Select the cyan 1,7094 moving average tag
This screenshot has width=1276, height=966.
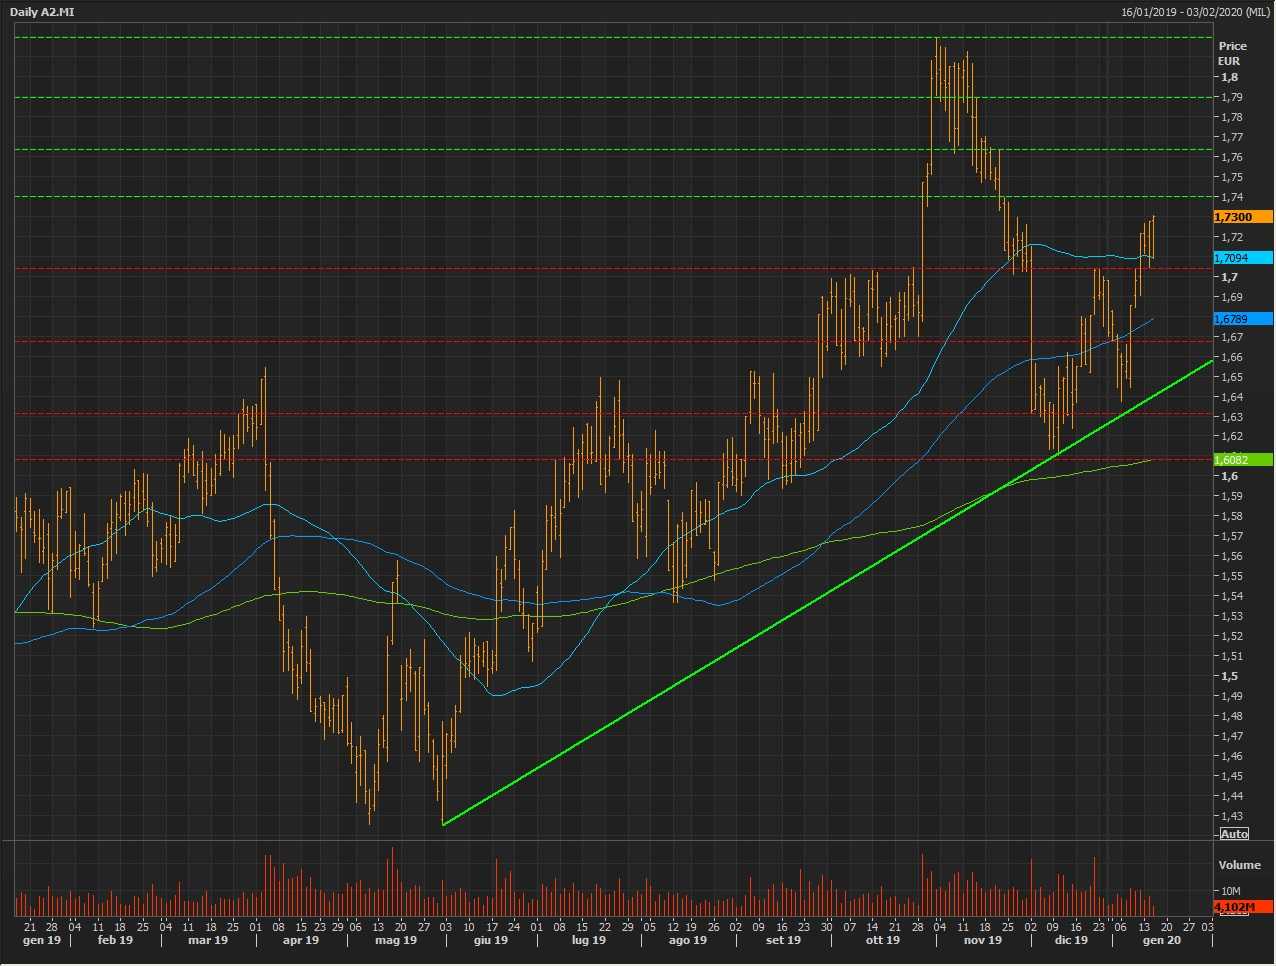pyautogui.click(x=1243, y=258)
